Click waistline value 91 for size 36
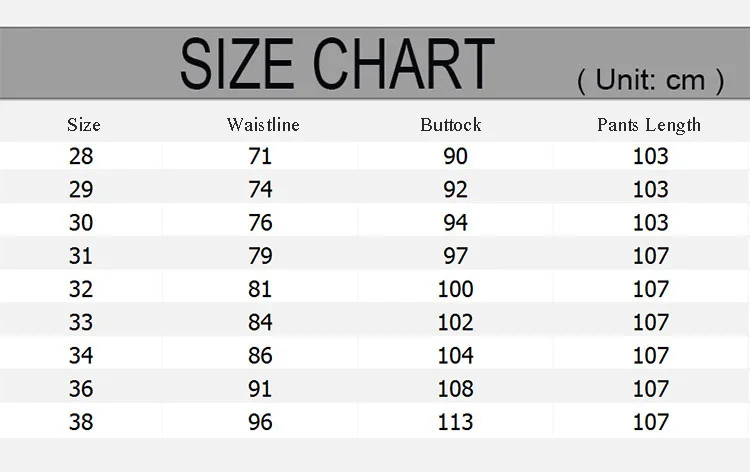The width and height of the screenshot is (750, 472). pyautogui.click(x=260, y=389)
